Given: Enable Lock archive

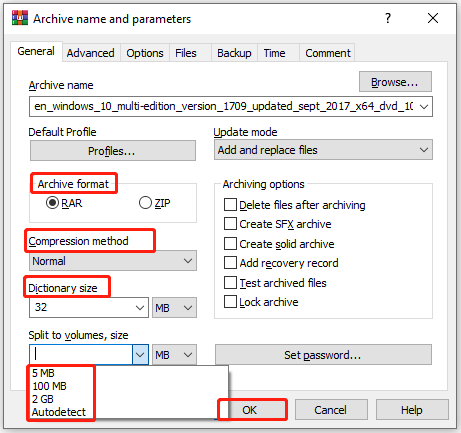Looking at the screenshot, I should coord(230,302).
